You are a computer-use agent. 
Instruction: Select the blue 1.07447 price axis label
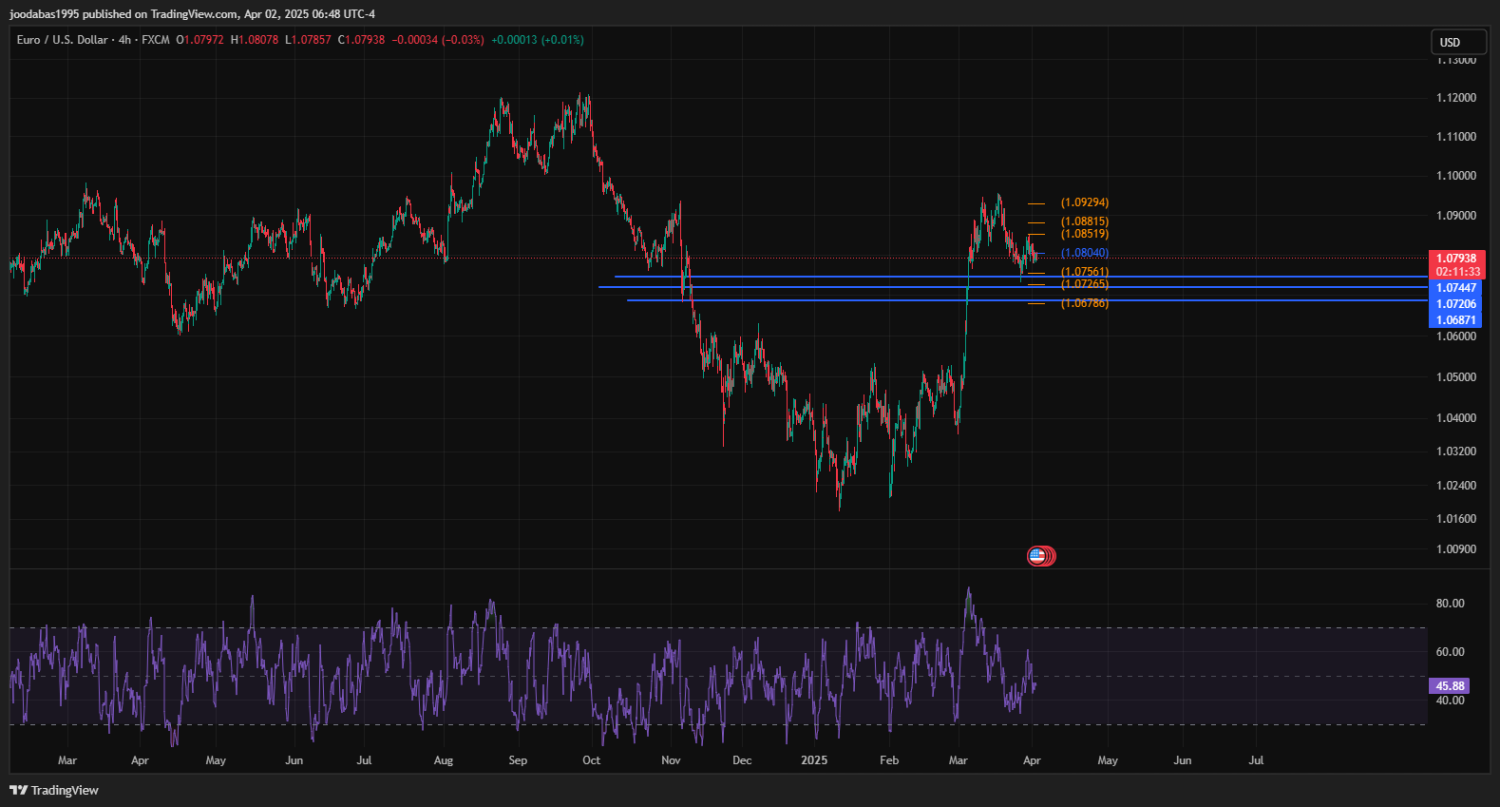pos(1455,287)
